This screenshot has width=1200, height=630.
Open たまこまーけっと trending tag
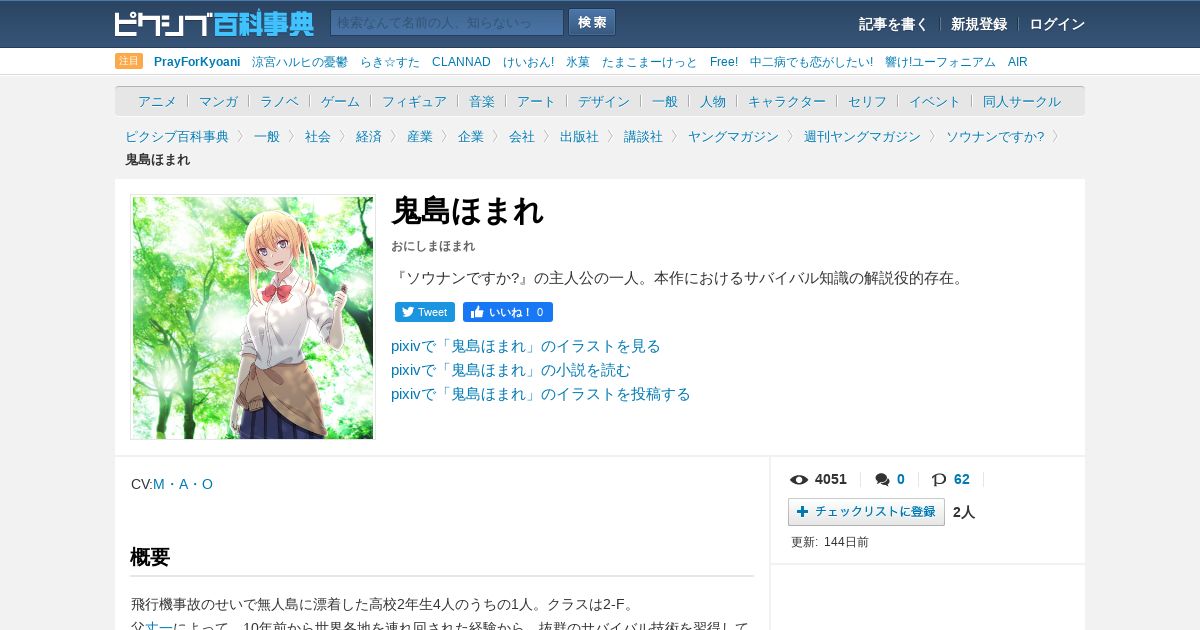(x=650, y=62)
